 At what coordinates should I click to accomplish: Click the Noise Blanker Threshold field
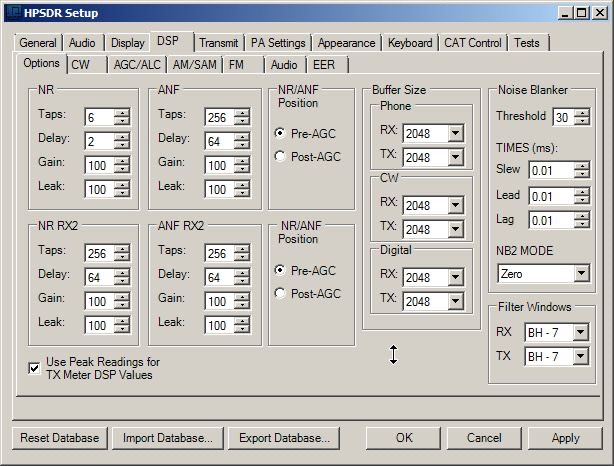click(x=564, y=117)
